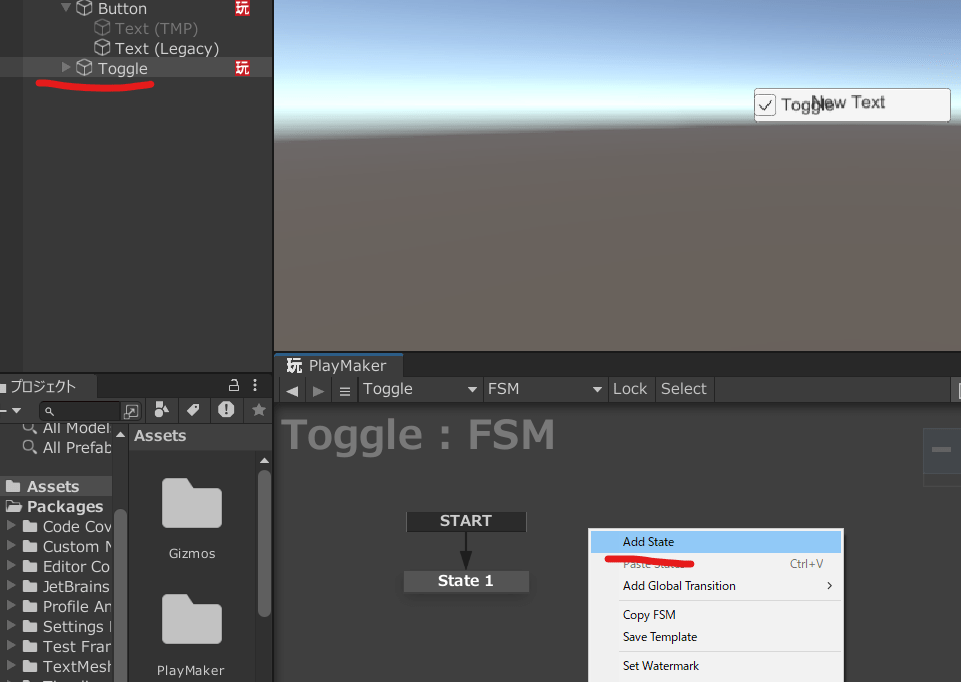Choose Add State from context menu
Screen dimensions: 961x682
click(648, 542)
